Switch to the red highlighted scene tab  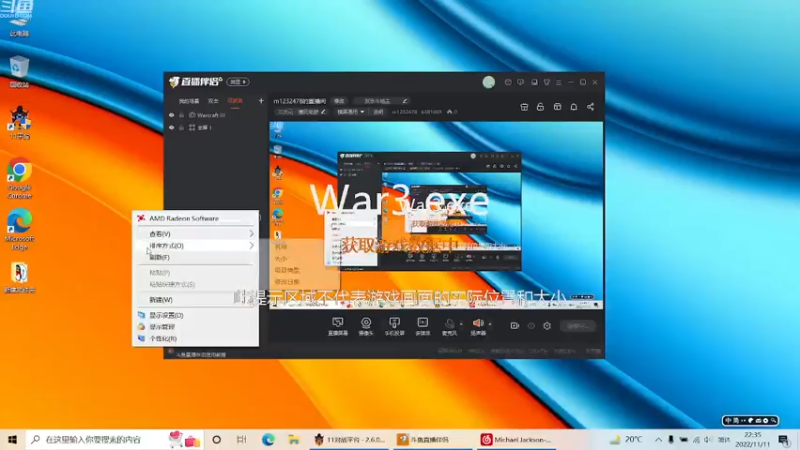[235, 101]
